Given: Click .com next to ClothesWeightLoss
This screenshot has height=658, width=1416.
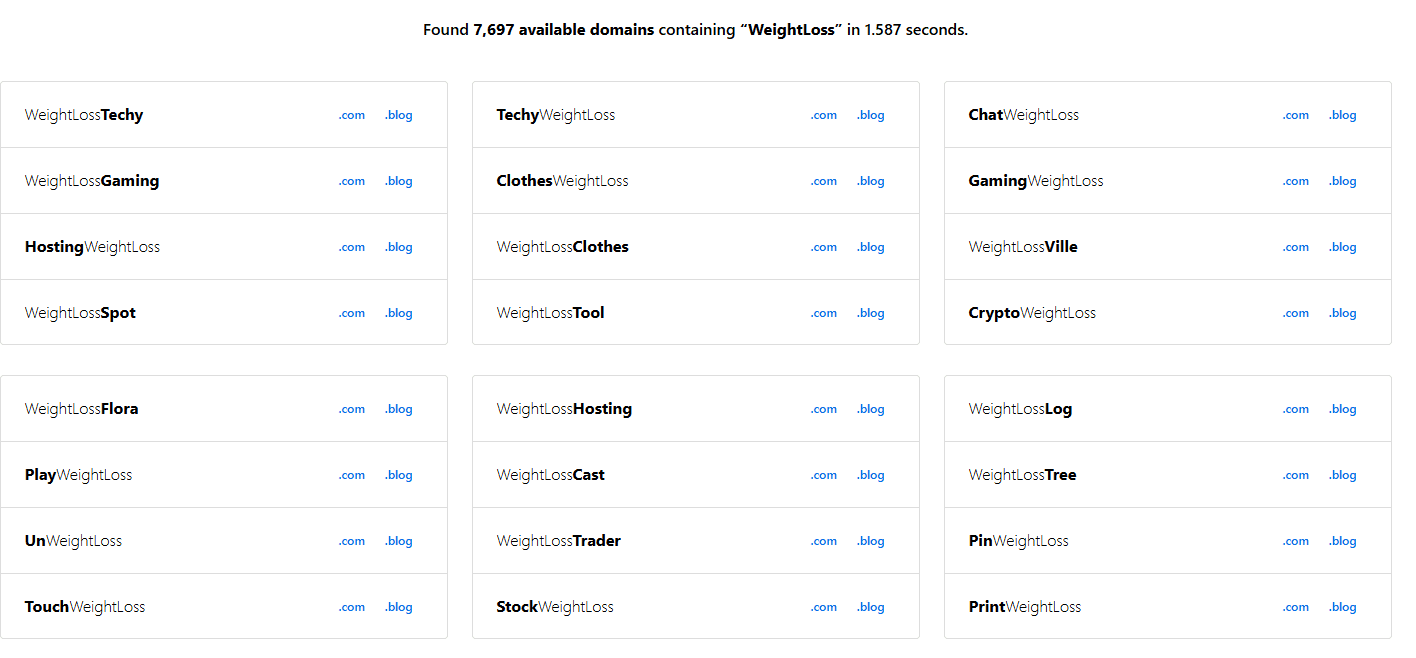Looking at the screenshot, I should (x=823, y=181).
